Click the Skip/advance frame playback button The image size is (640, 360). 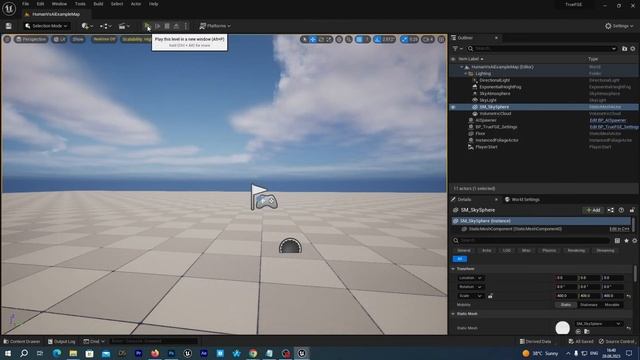pos(158,26)
